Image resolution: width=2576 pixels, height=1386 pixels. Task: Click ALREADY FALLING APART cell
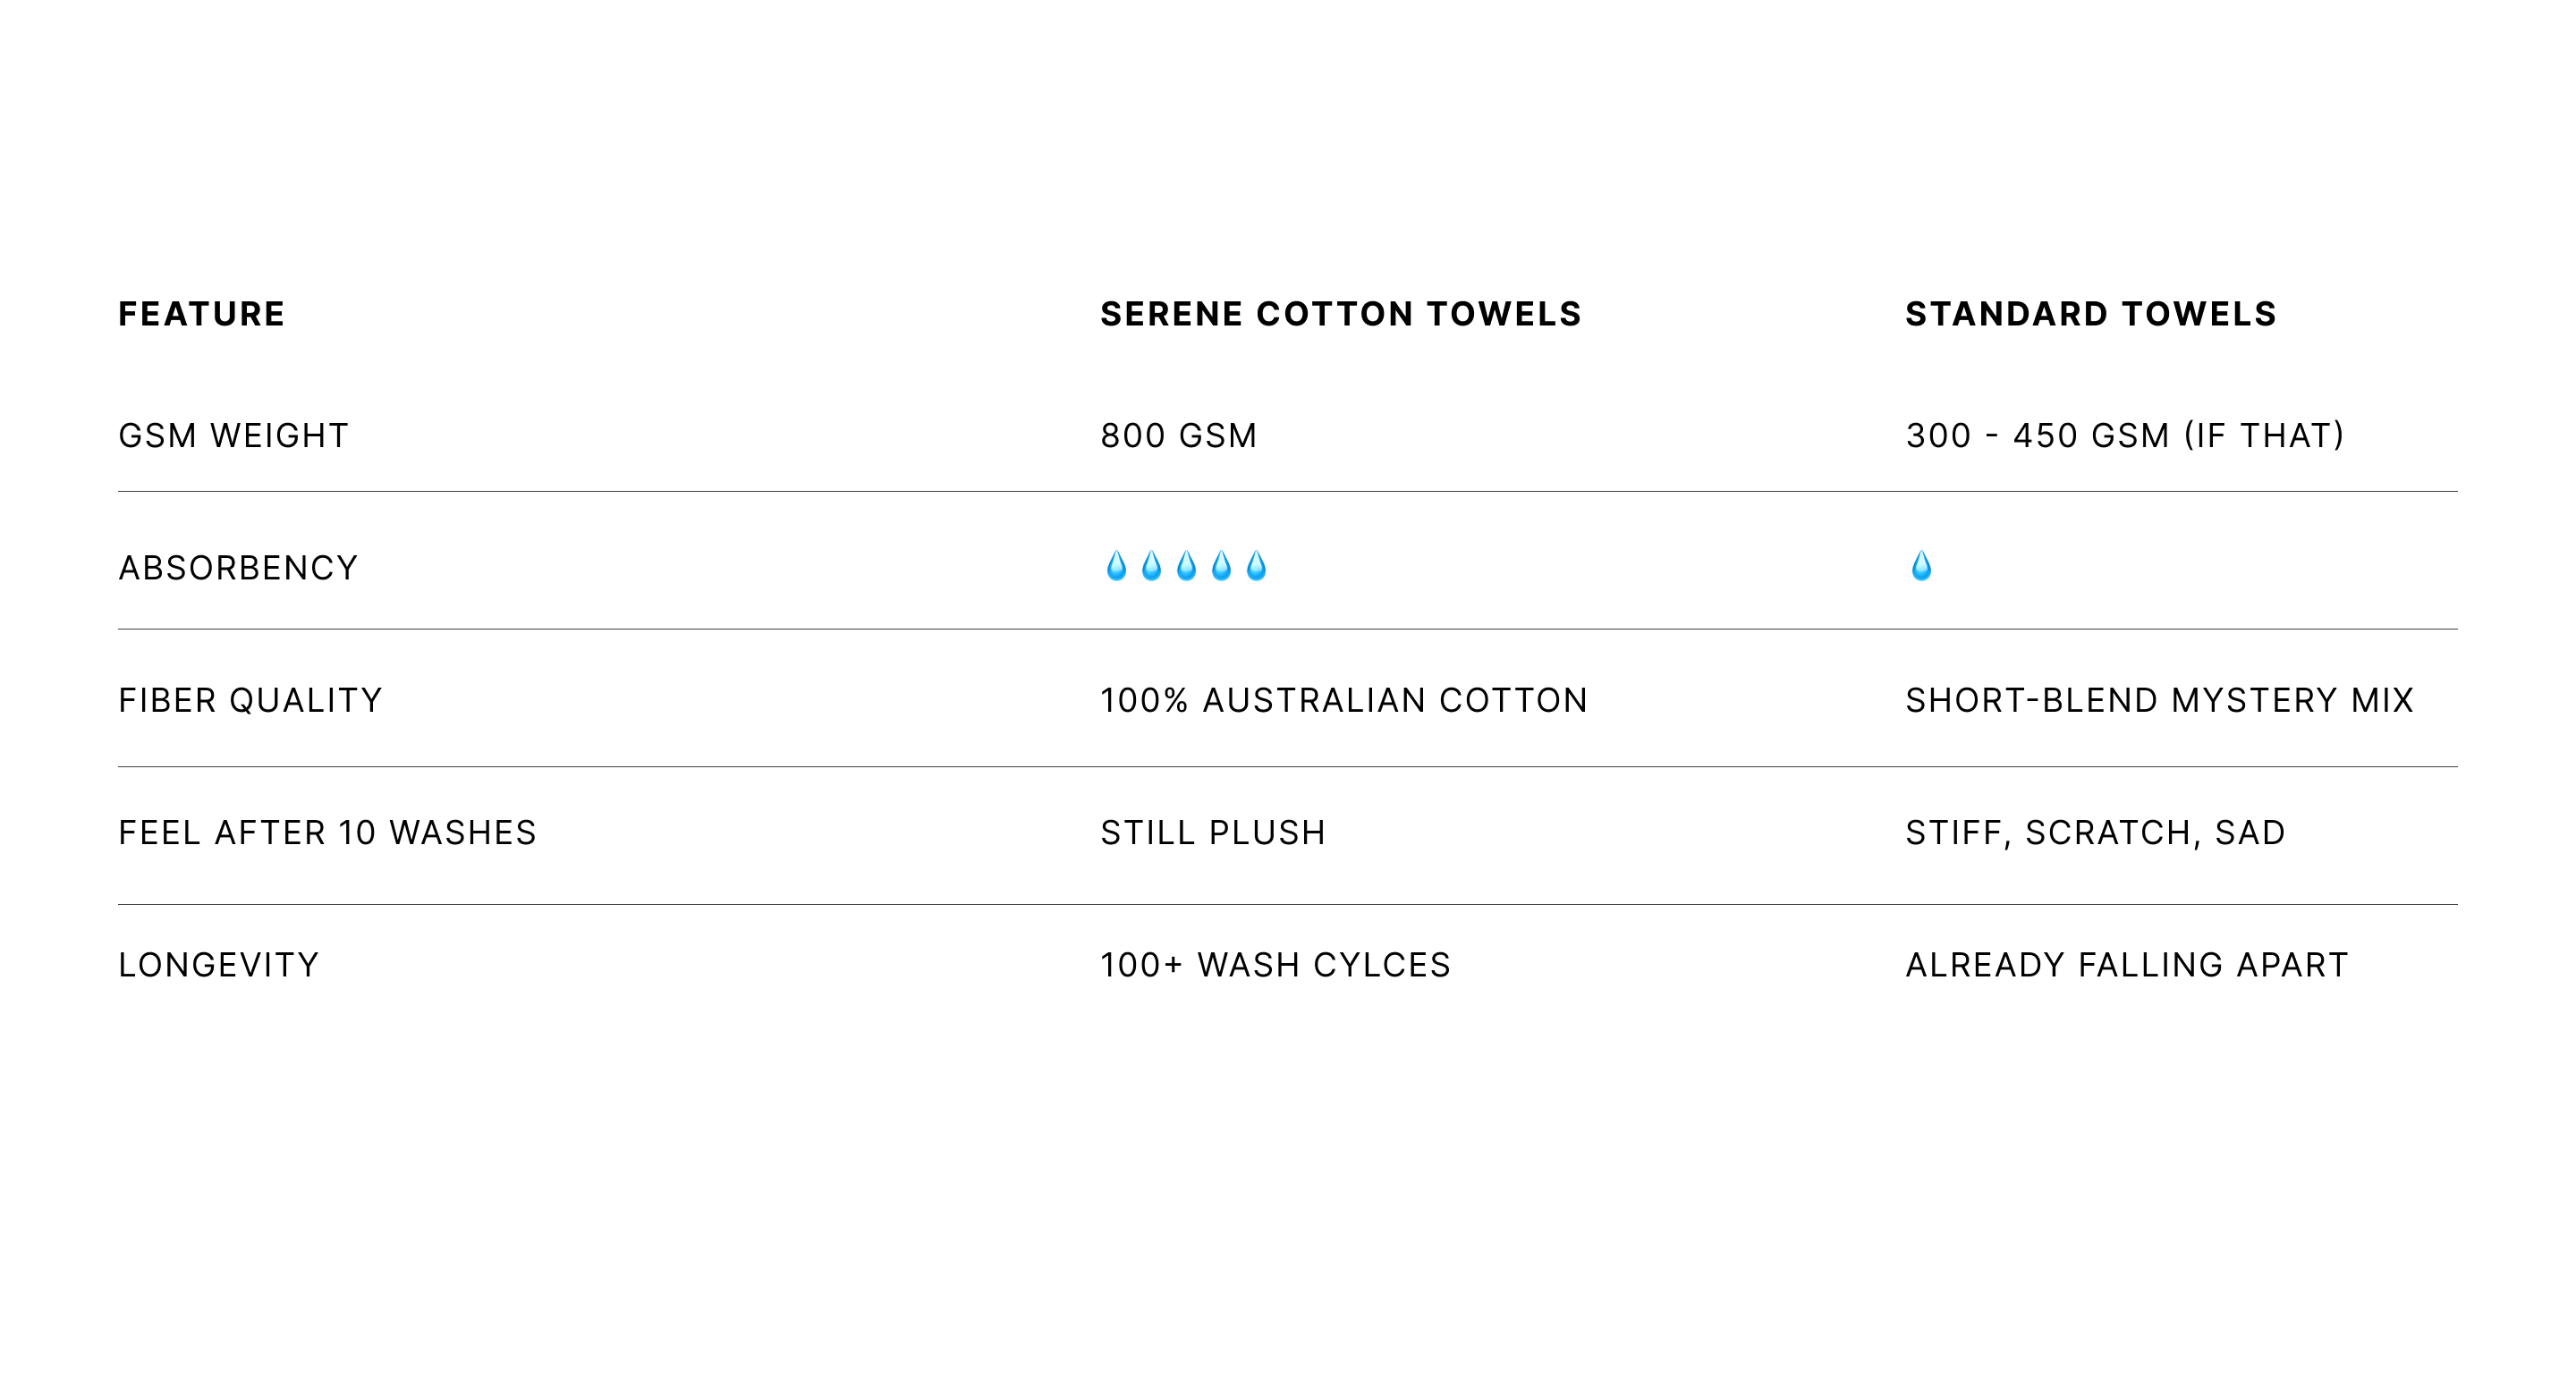(x=2127, y=965)
